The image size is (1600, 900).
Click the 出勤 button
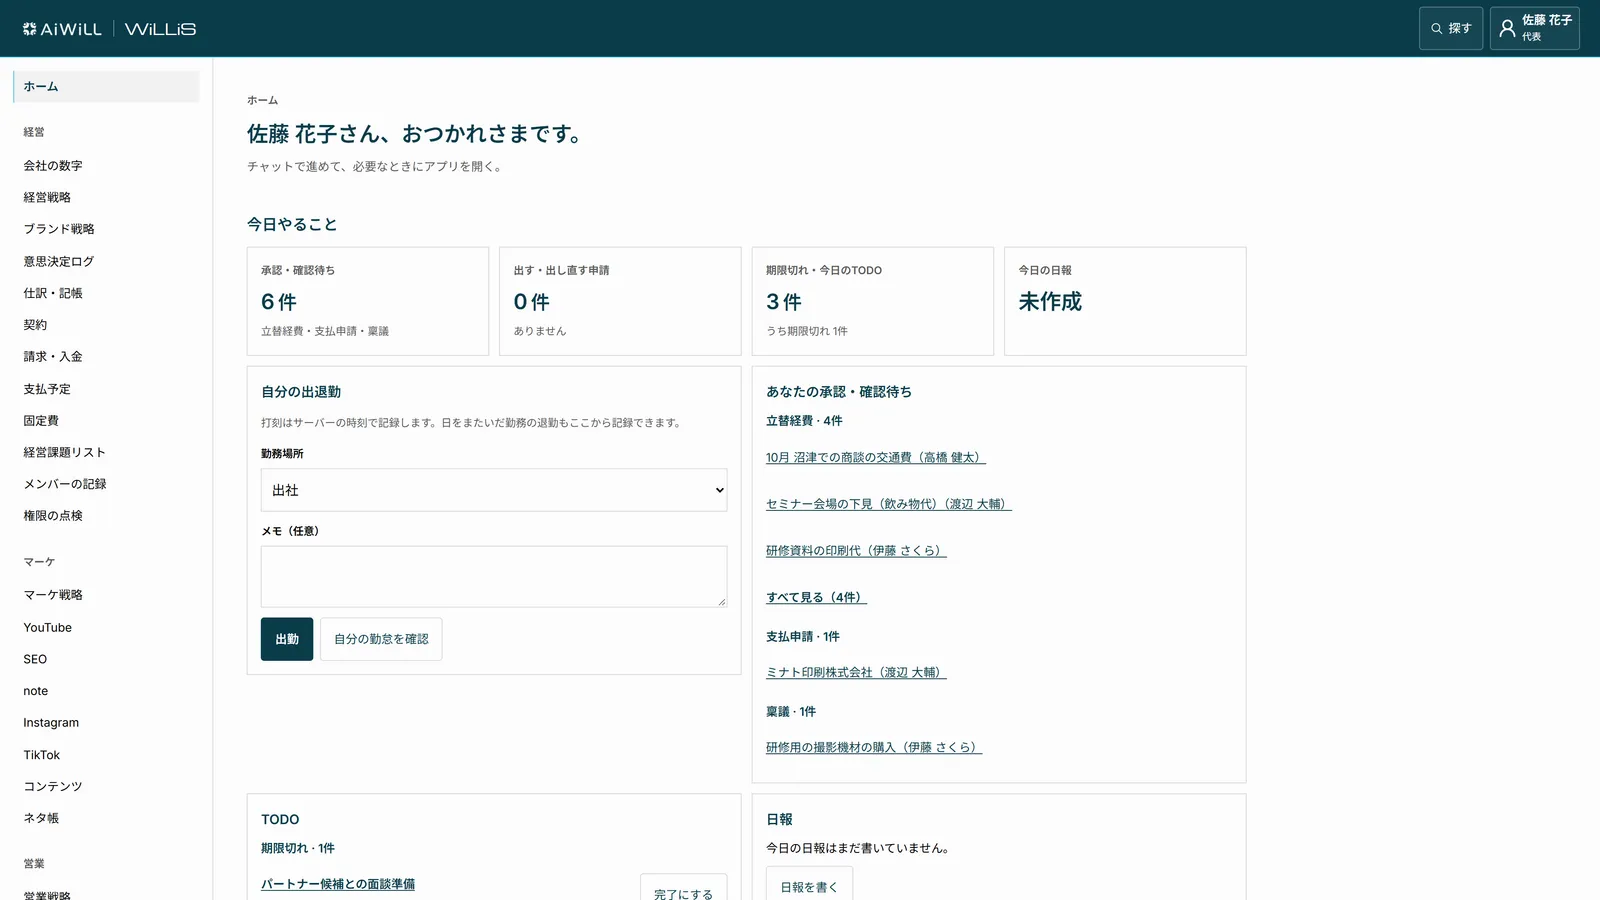pos(287,639)
